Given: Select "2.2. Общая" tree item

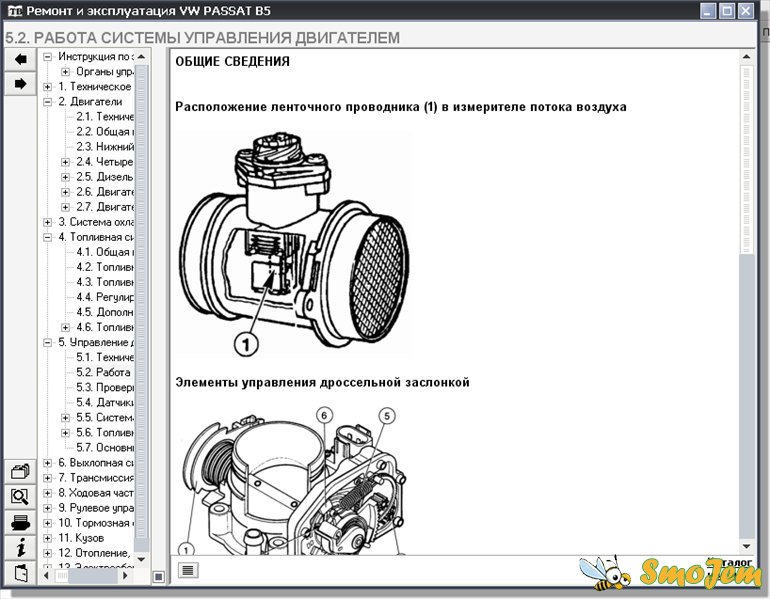Looking at the screenshot, I should pos(105,132).
